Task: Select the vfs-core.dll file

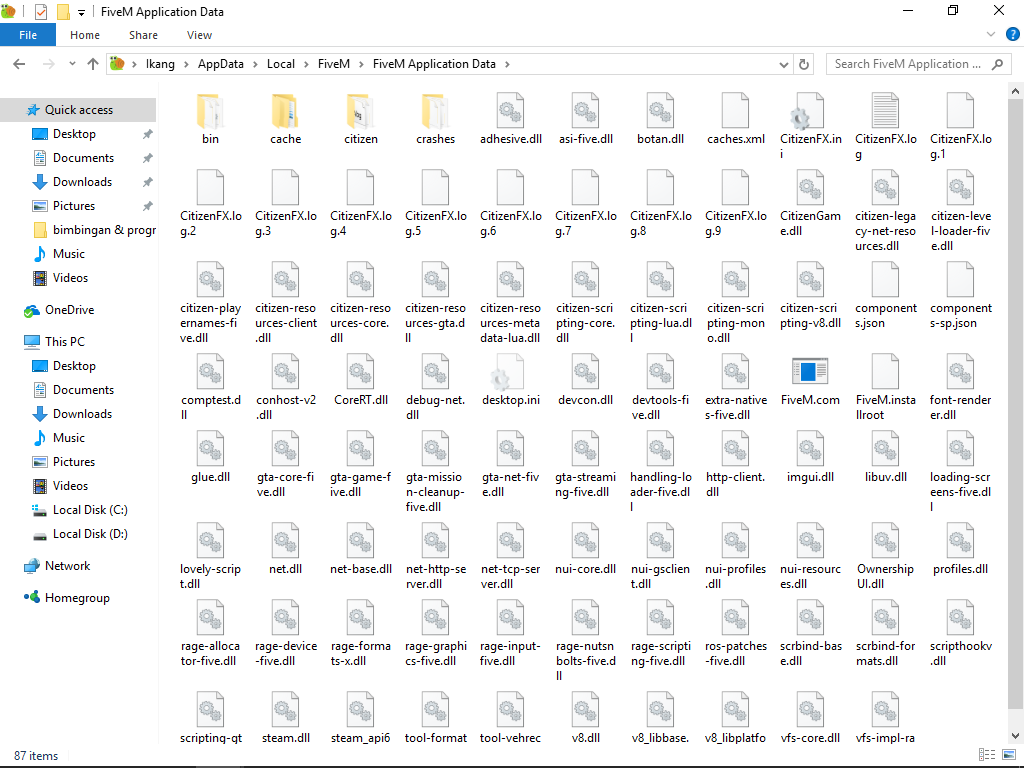Action: click(x=810, y=718)
